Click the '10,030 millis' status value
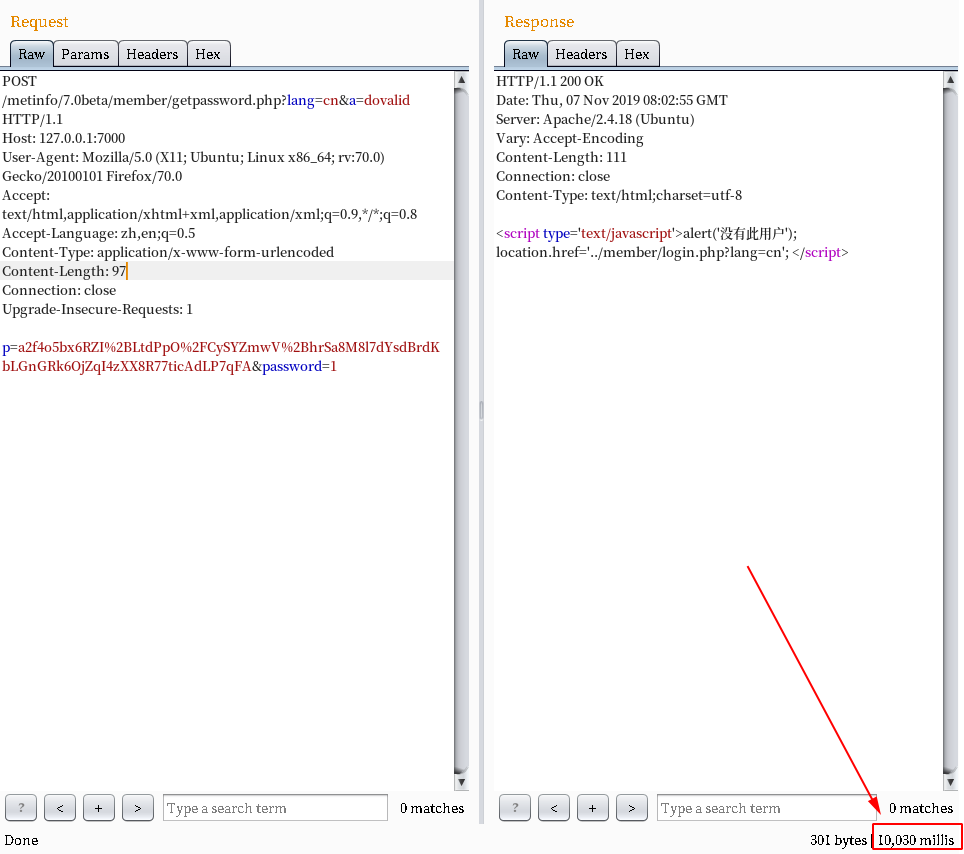The height and width of the screenshot is (854, 964). point(916,840)
